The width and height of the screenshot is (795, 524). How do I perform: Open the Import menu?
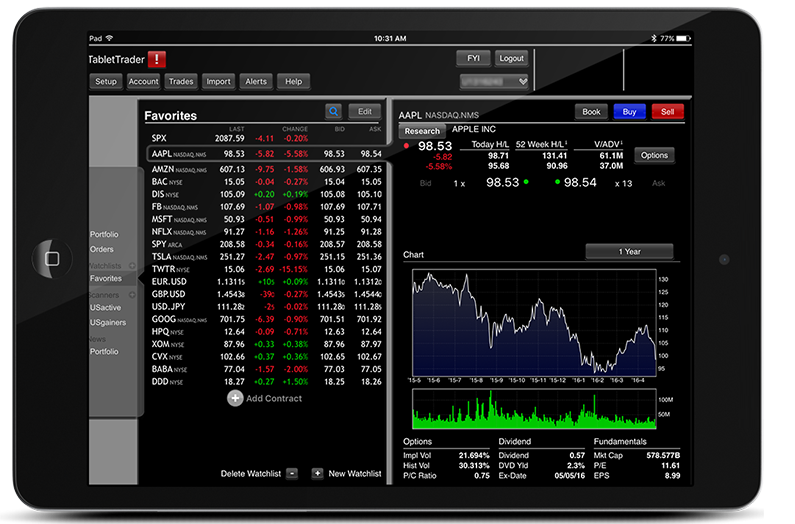tap(219, 81)
